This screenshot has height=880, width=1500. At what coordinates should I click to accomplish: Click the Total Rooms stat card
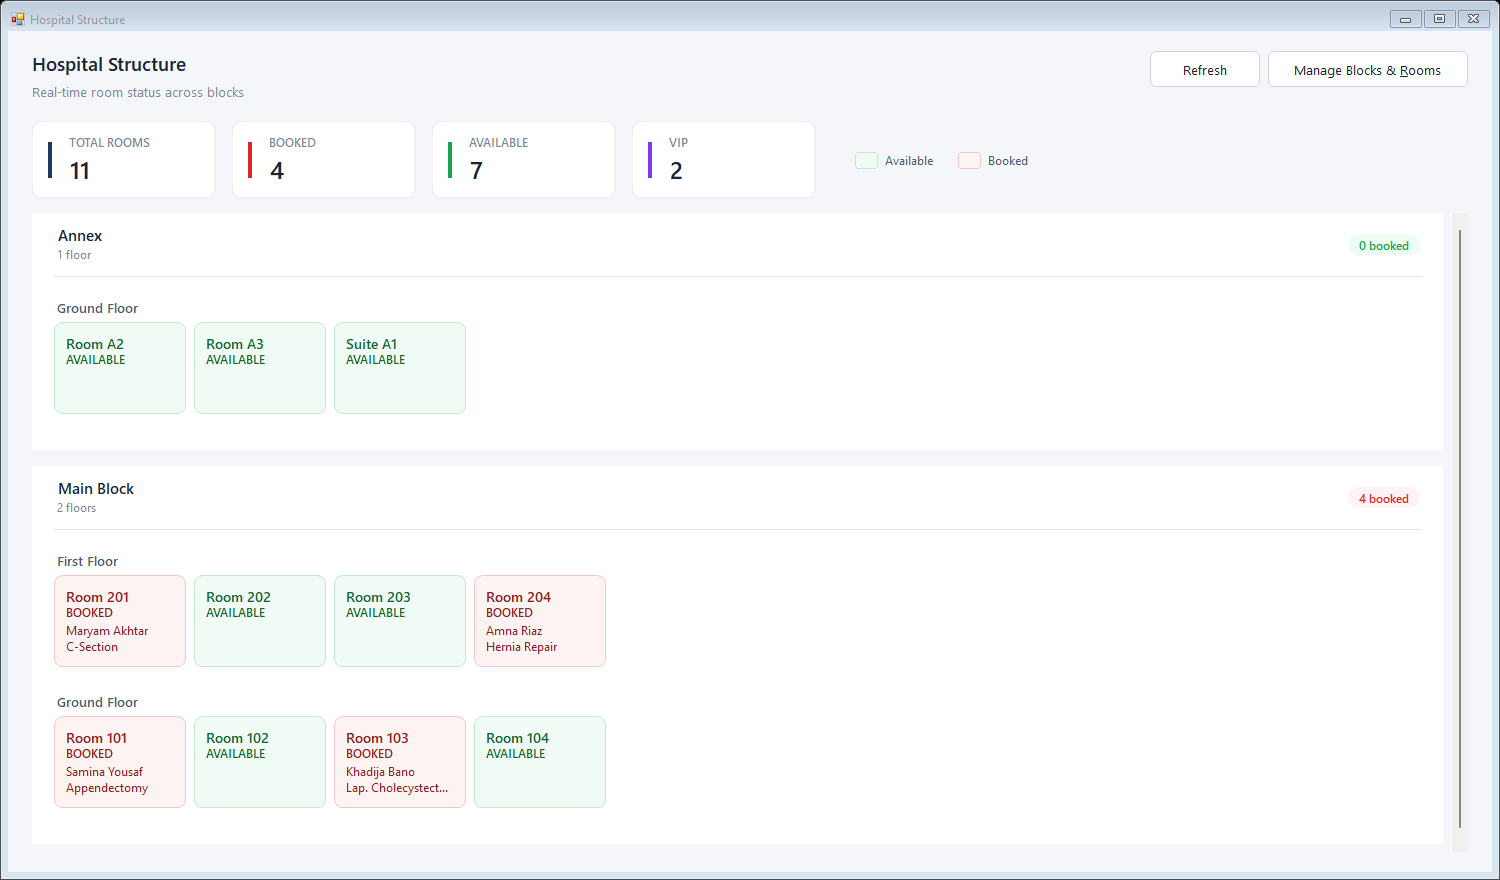124,160
